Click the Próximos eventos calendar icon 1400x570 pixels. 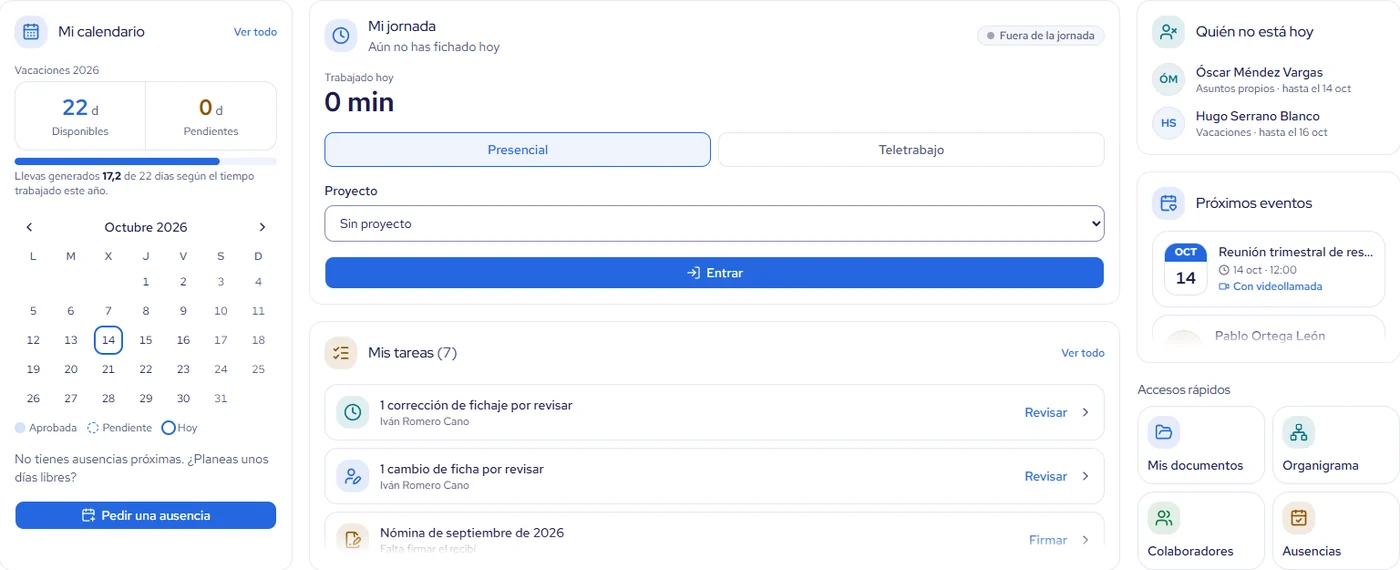pos(1168,203)
